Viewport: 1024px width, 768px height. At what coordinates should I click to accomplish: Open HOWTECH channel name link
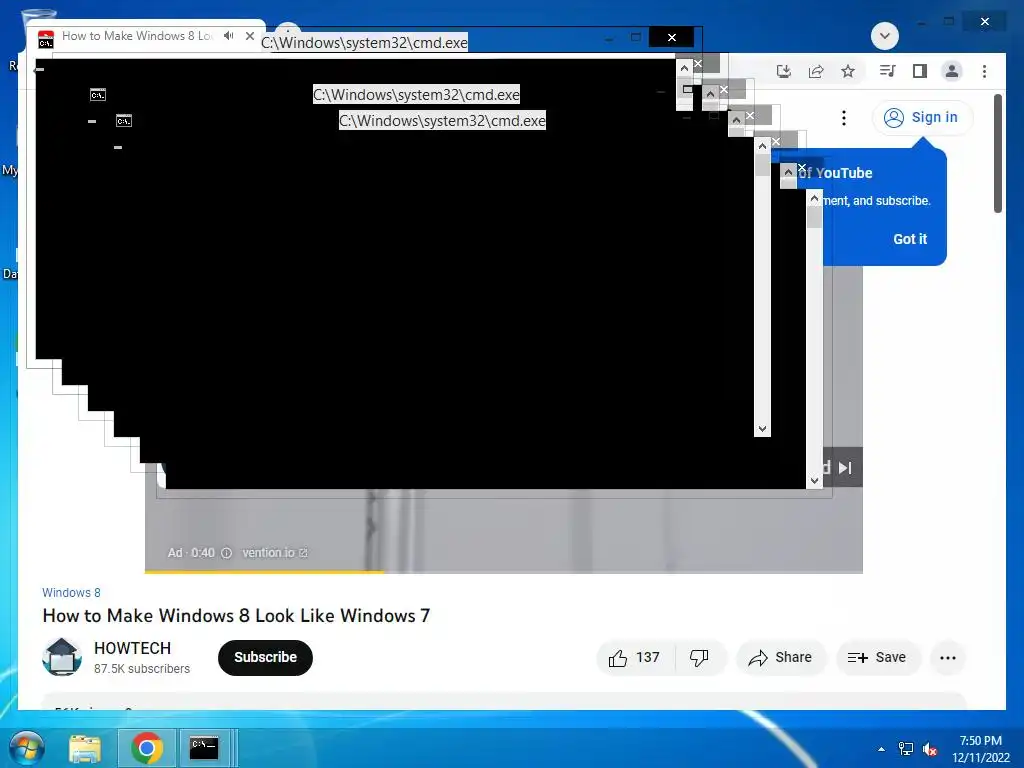(x=133, y=648)
